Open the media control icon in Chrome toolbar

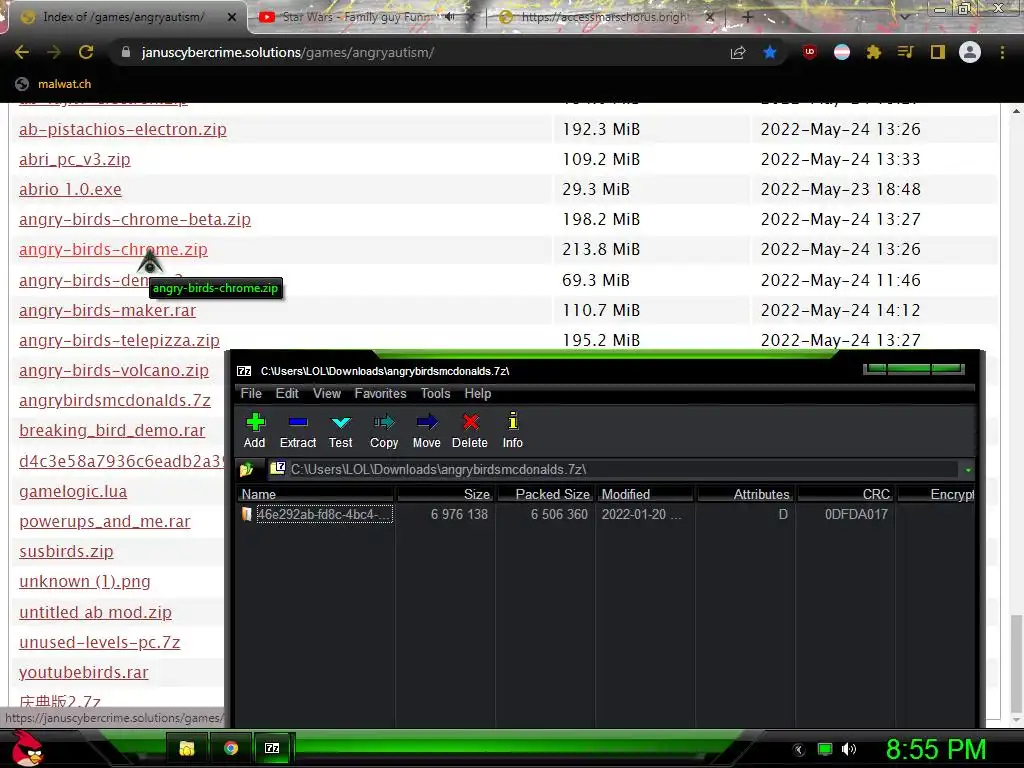point(905,52)
